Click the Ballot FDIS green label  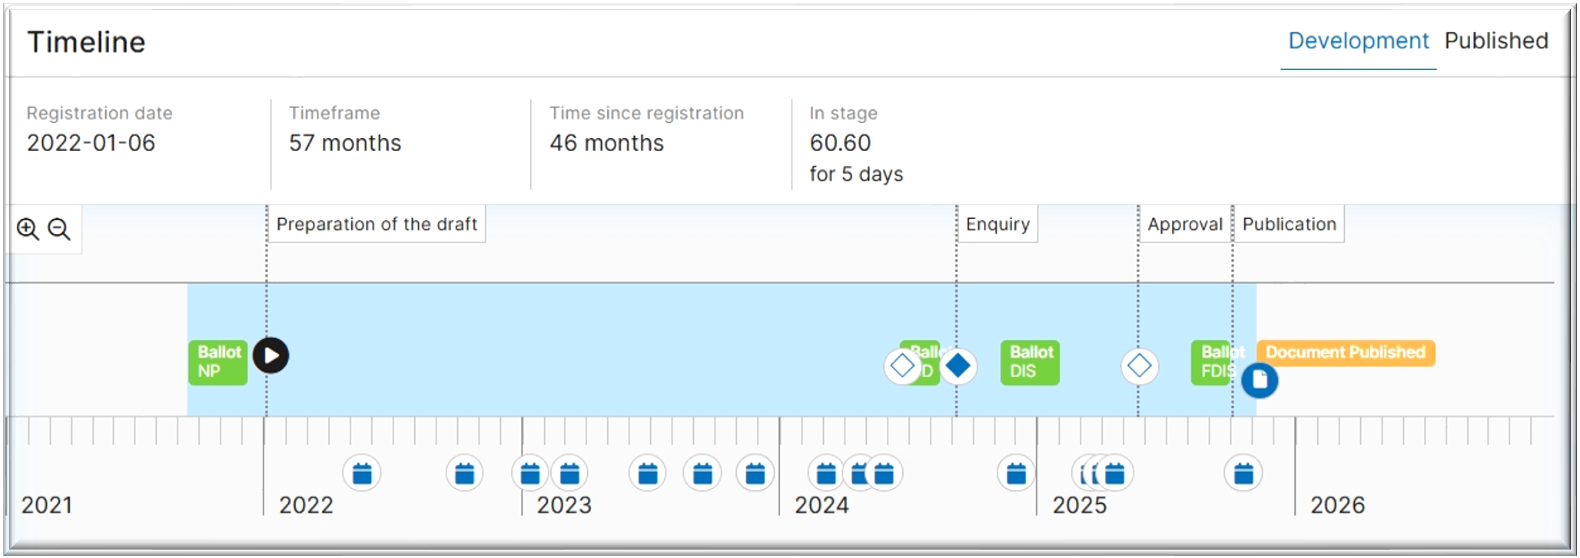click(1210, 362)
